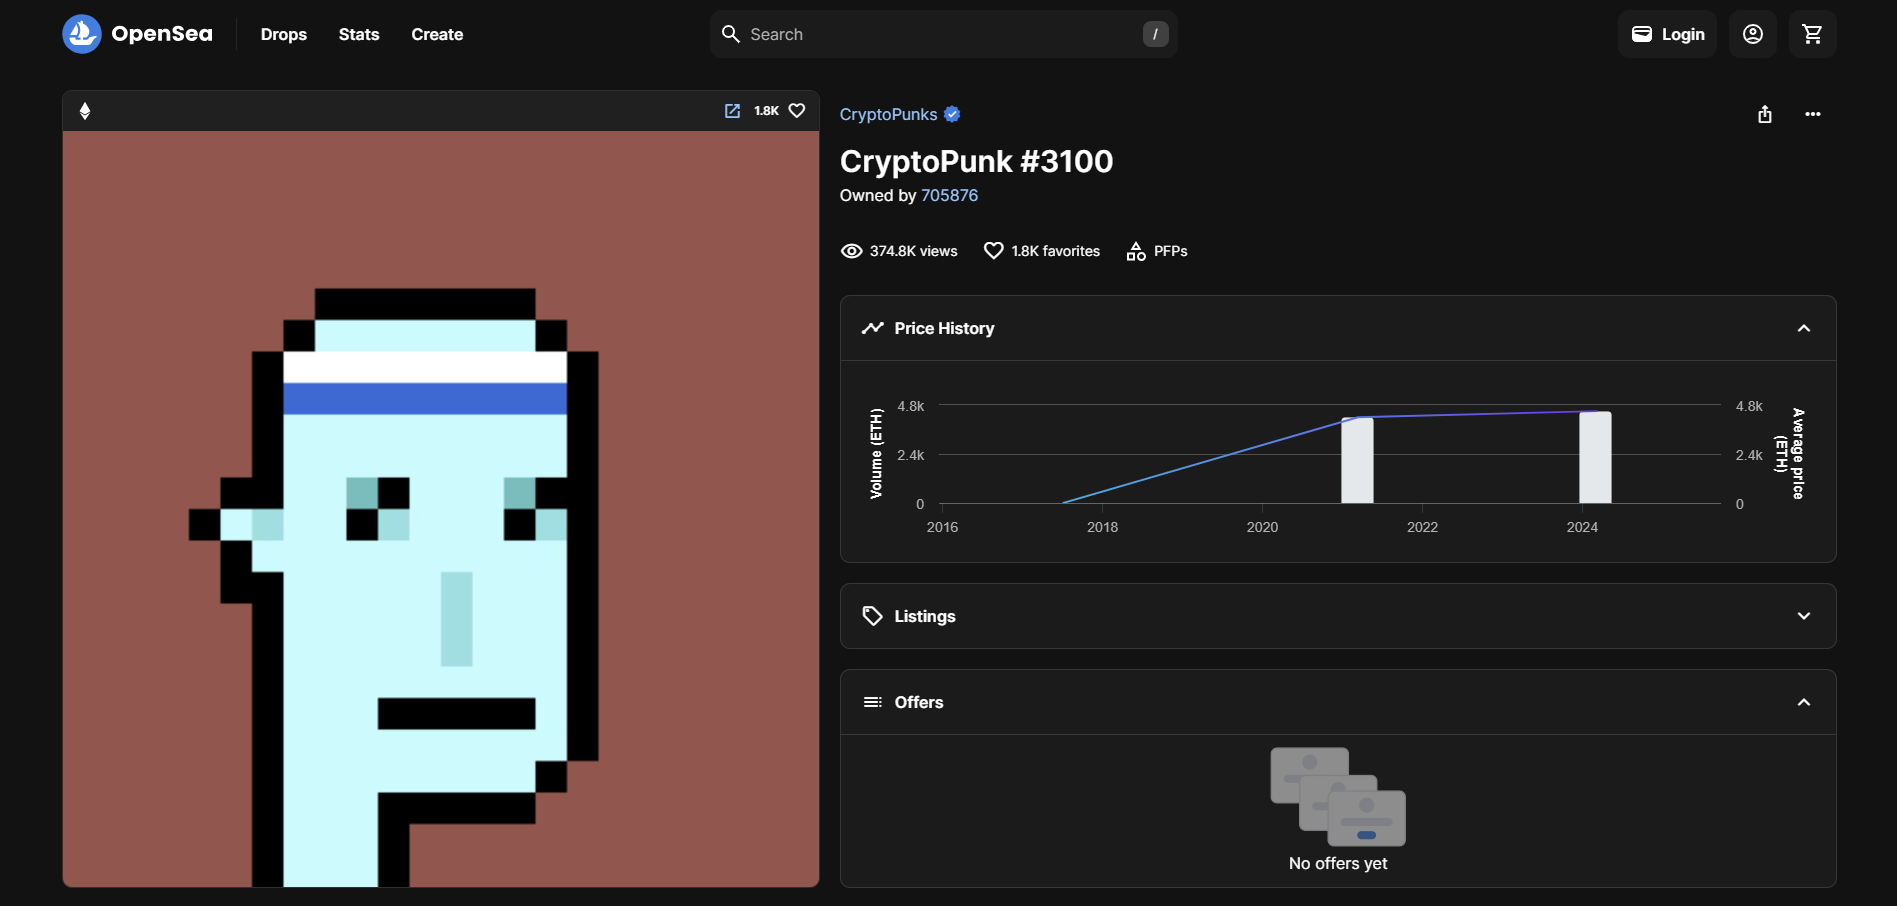Click the share icon near title
1897x906 pixels.
click(1765, 114)
